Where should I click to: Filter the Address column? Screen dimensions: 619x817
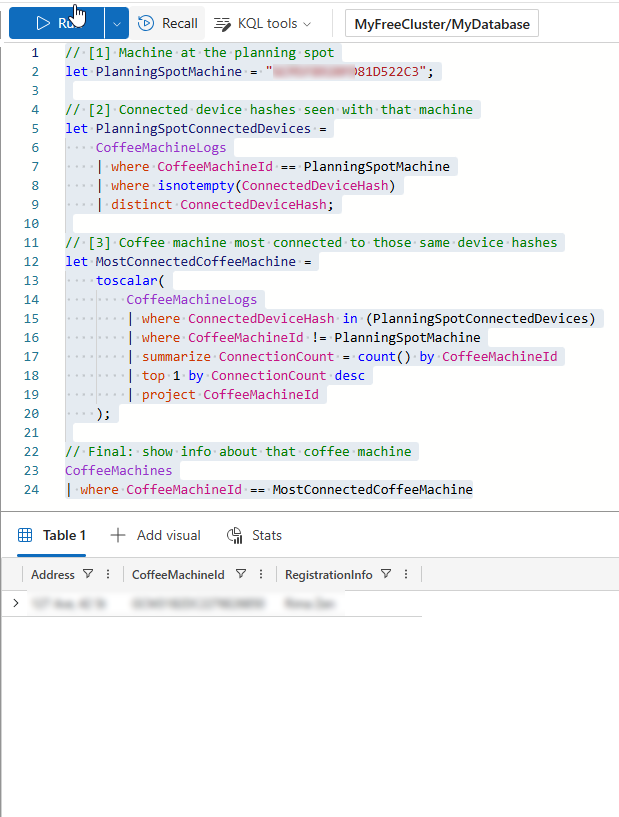pos(88,574)
